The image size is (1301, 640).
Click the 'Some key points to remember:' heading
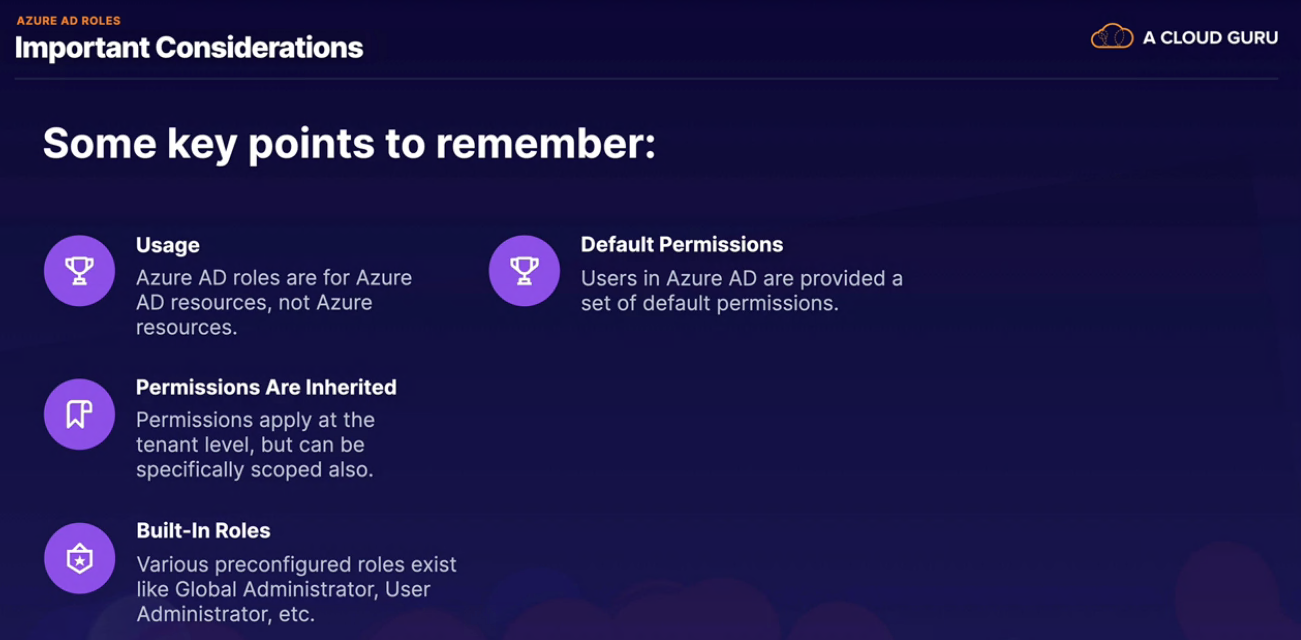tap(349, 143)
